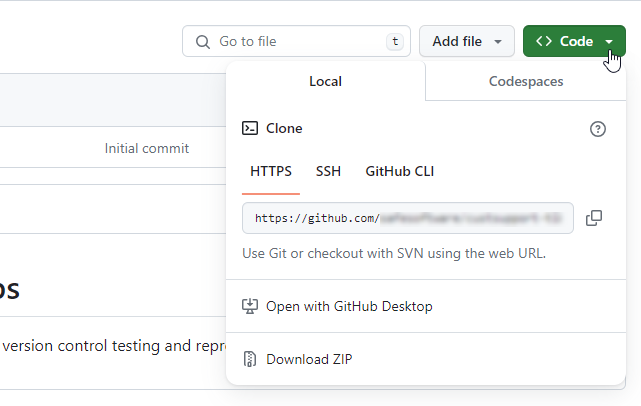
Task: Click the angle-brackets icon on Code button
Action: 544,42
